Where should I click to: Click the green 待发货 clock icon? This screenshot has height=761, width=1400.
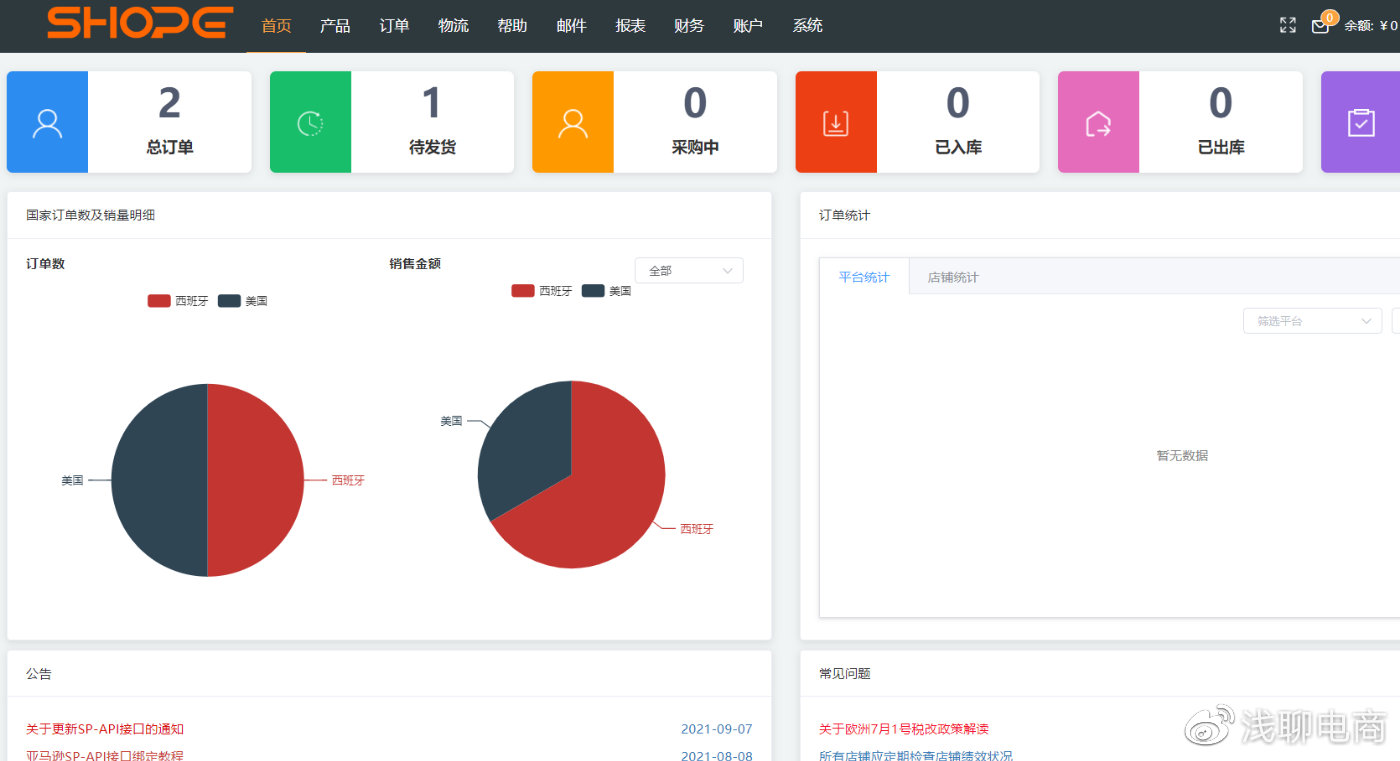point(309,121)
